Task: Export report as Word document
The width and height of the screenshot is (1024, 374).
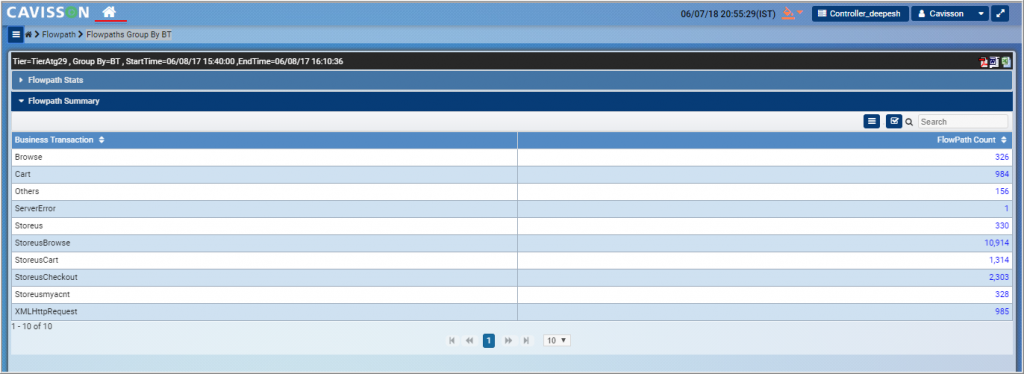Action: [x=994, y=62]
